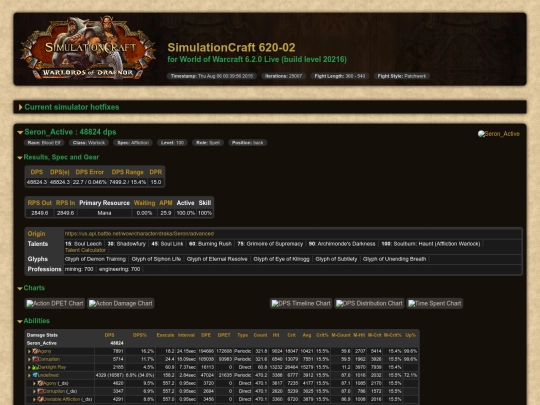Click the engineering: 700 profession entry

tap(119, 269)
